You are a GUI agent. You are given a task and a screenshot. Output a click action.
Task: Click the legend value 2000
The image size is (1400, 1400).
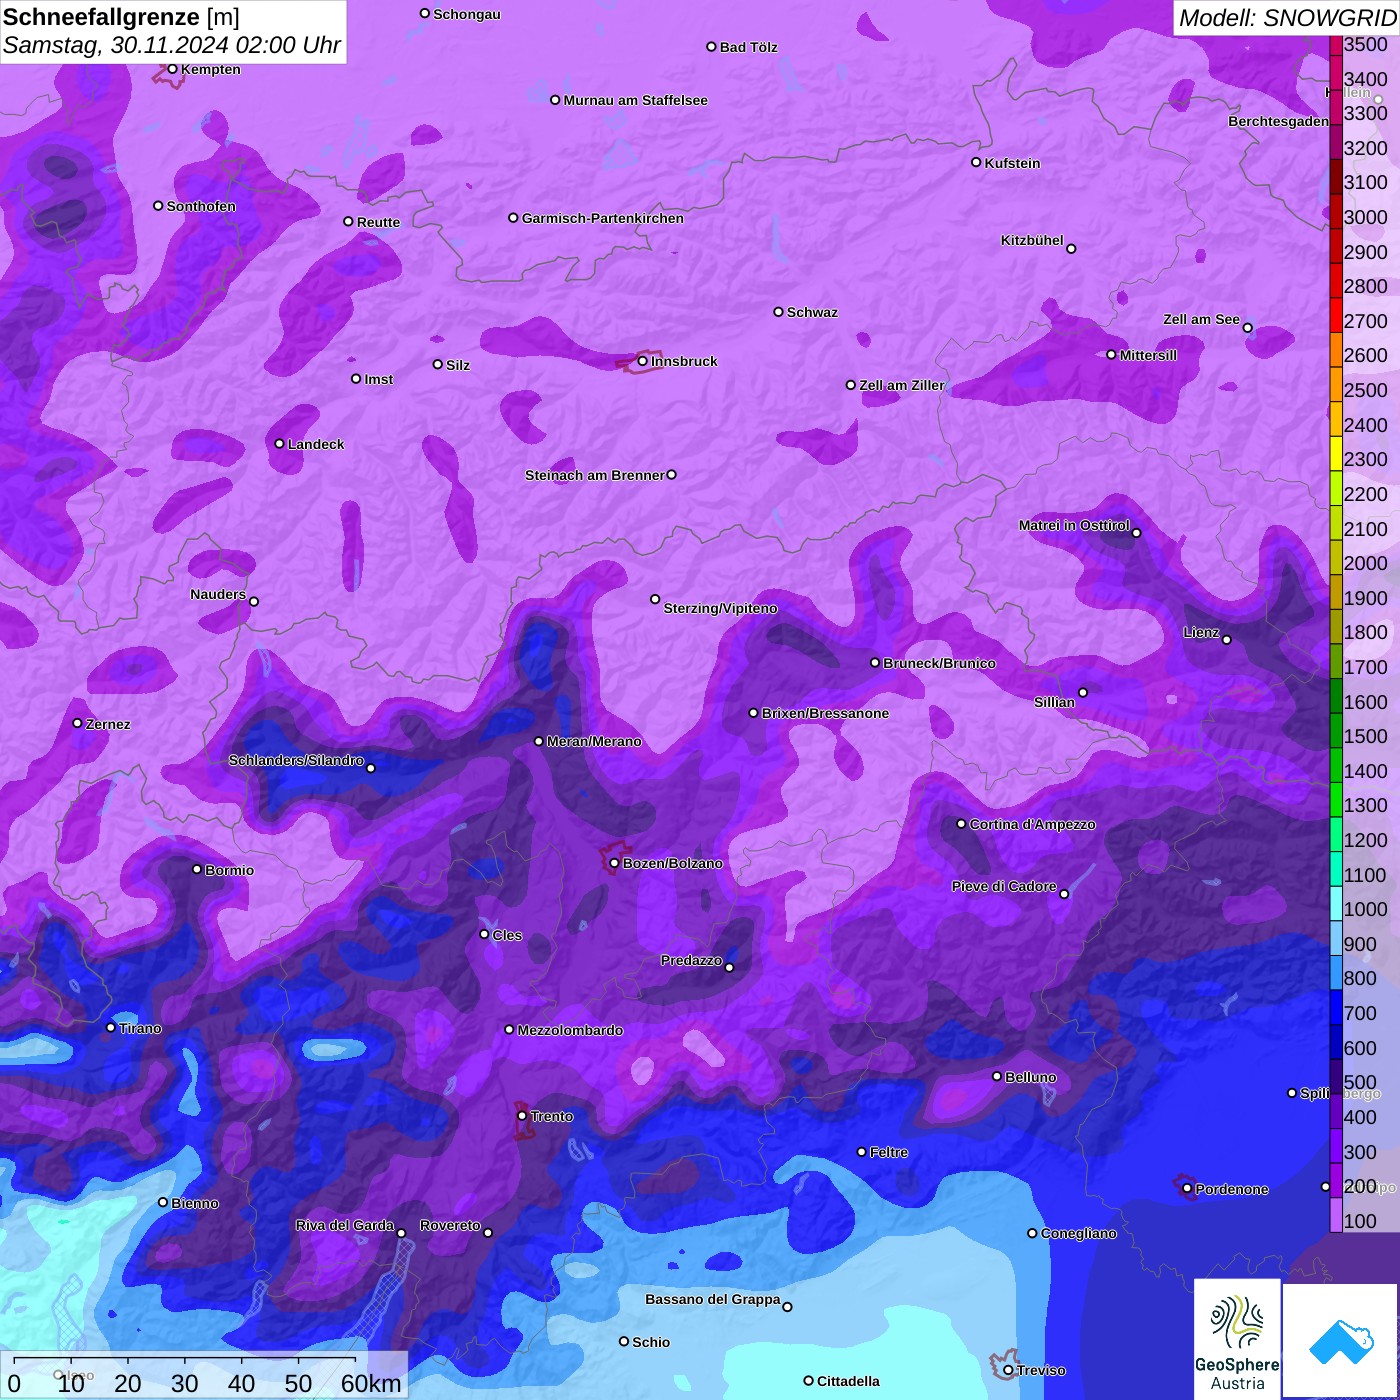coord(1366,563)
